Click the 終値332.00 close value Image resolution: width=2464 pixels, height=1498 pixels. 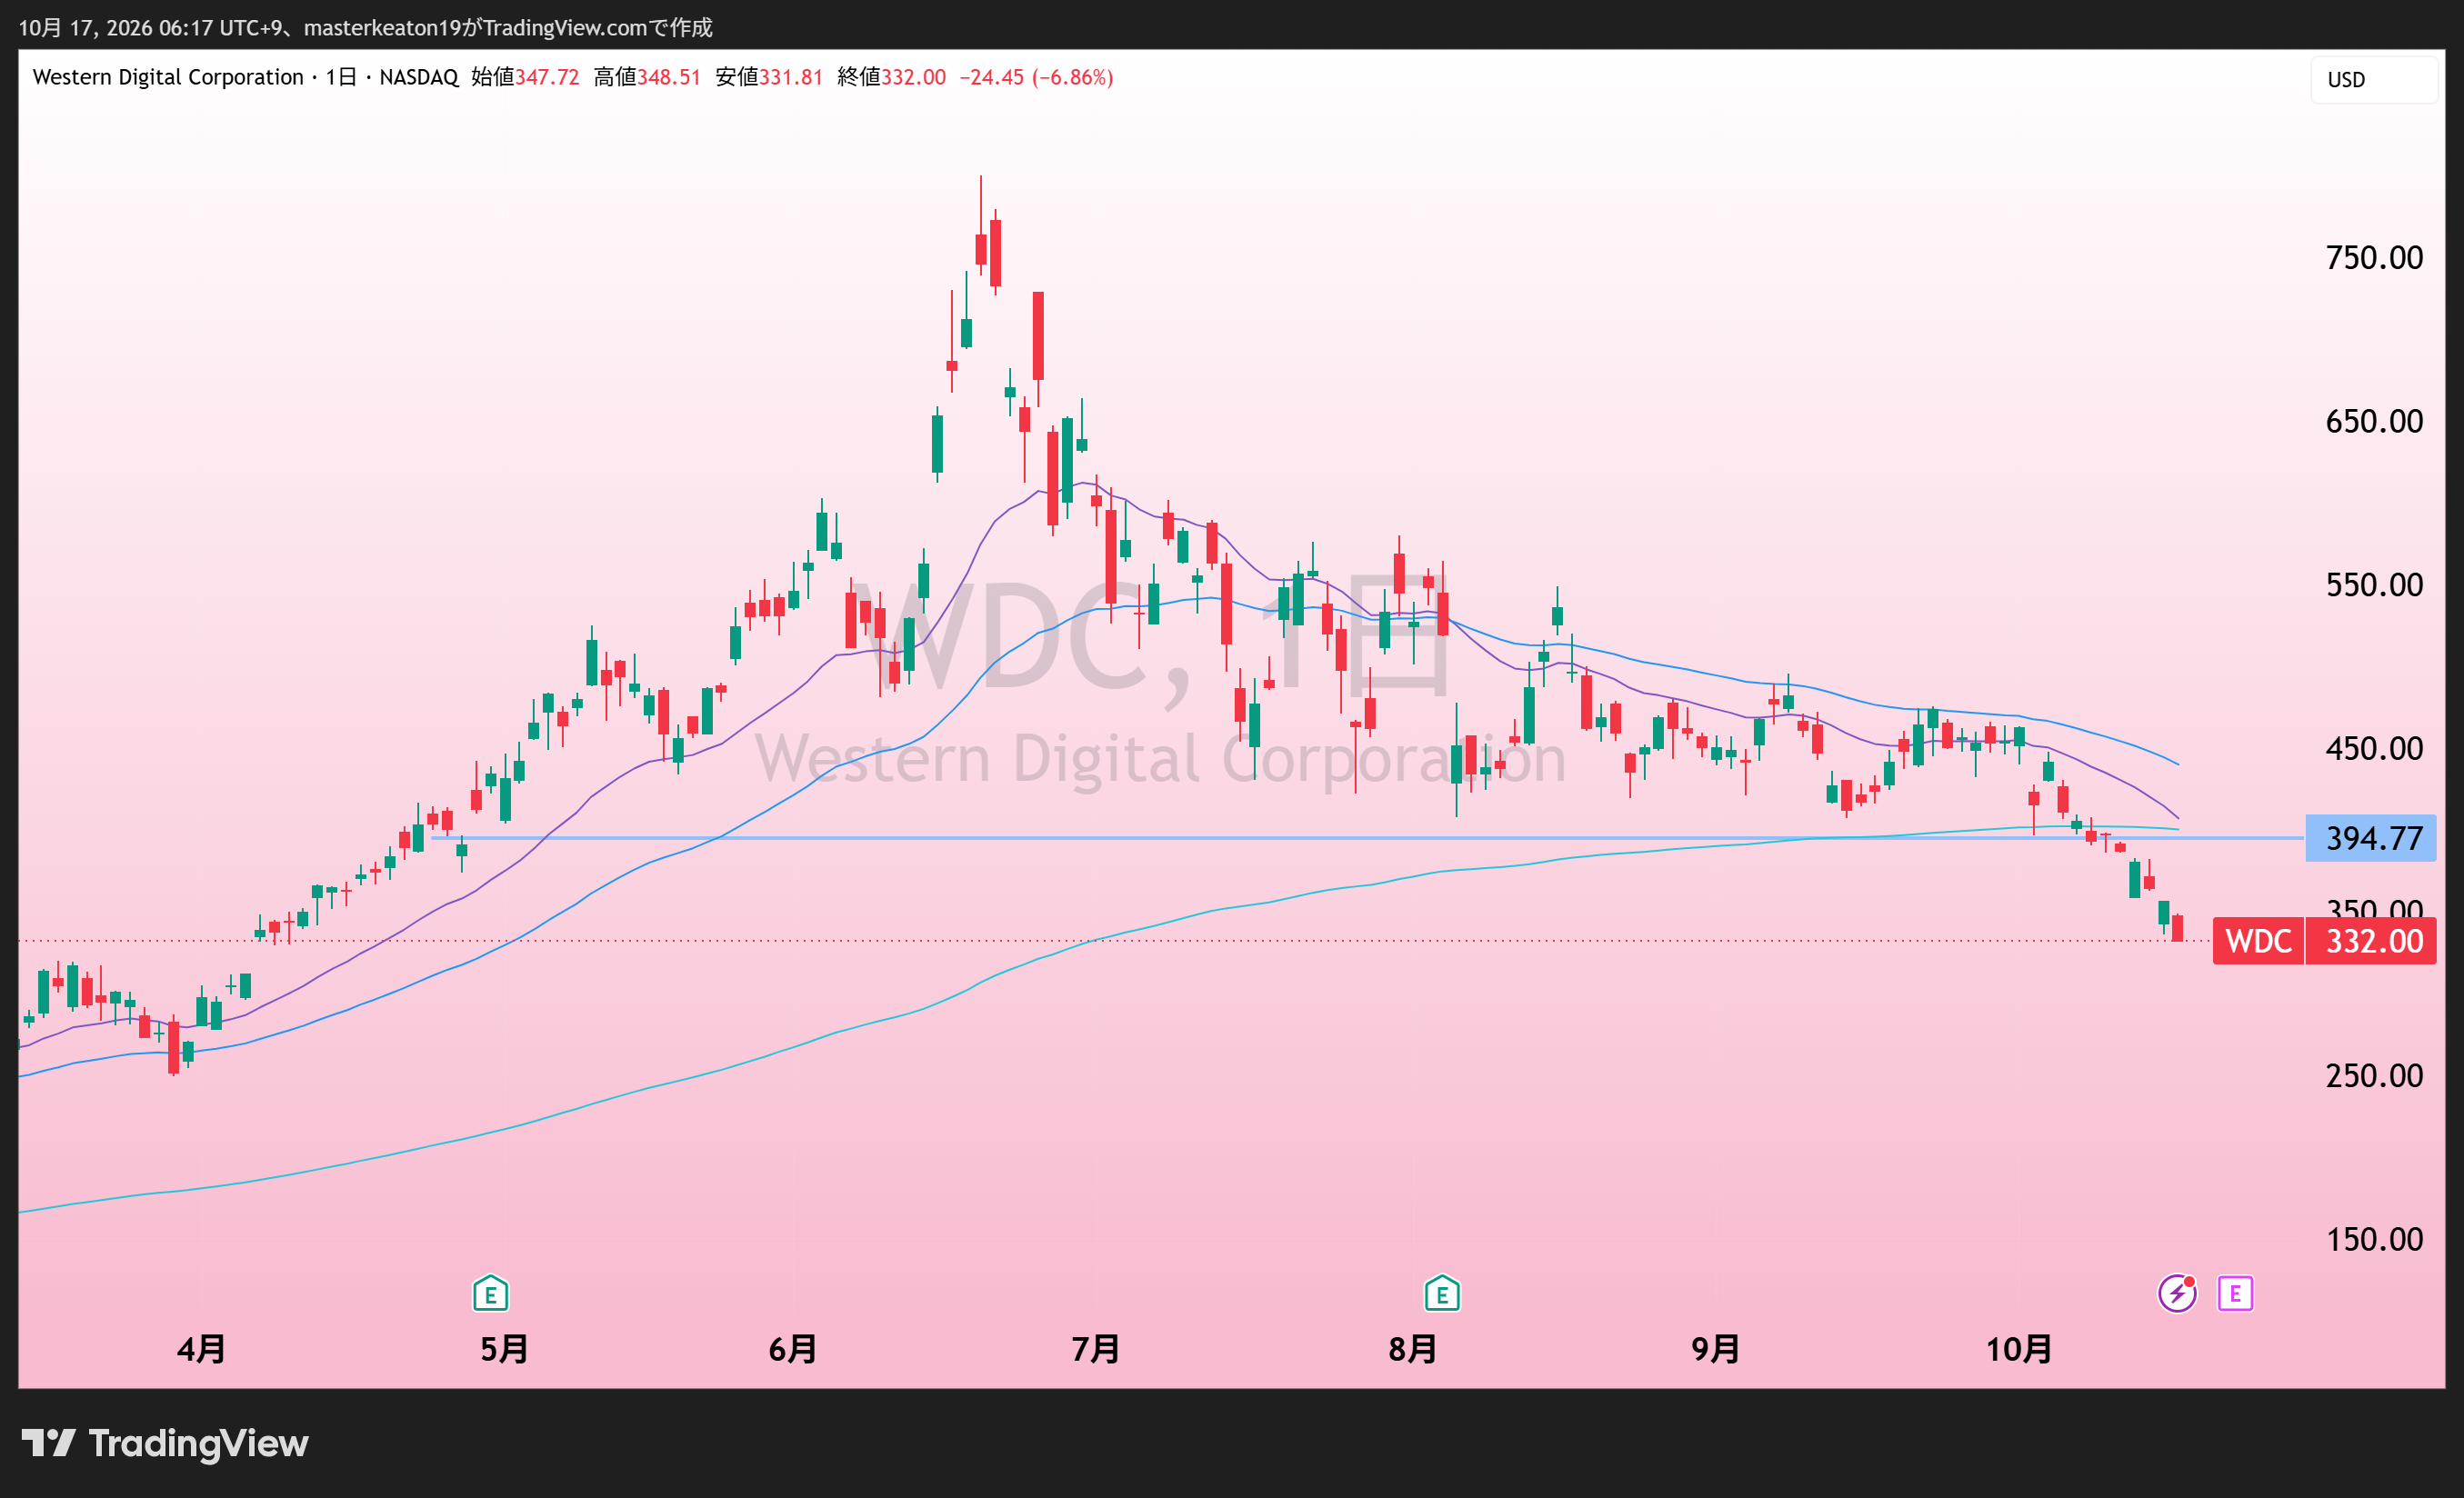point(891,77)
